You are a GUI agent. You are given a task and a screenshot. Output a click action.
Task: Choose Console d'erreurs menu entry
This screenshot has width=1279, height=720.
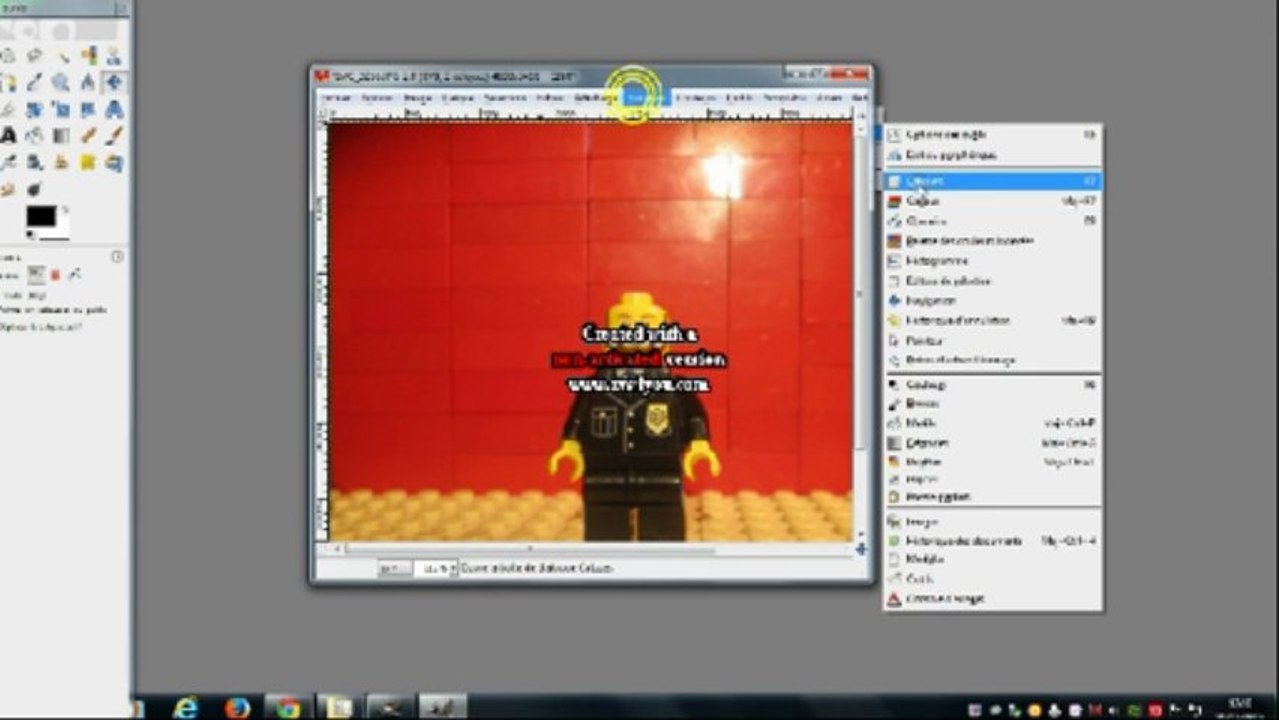pyautogui.click(x=990, y=598)
